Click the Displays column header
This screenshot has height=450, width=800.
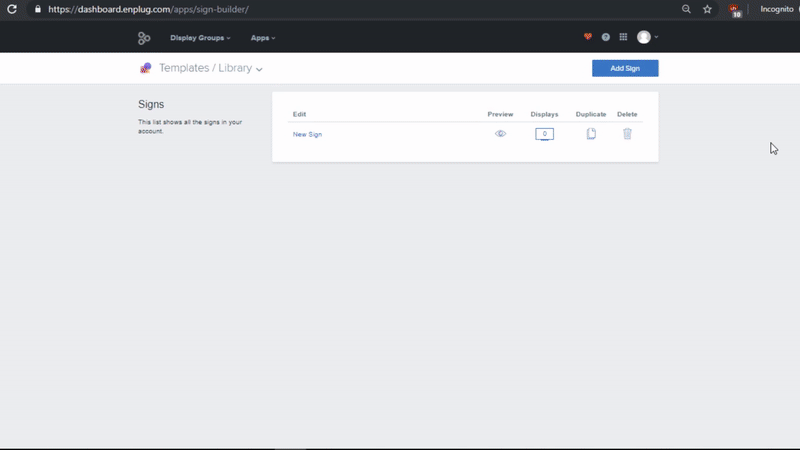(544, 114)
